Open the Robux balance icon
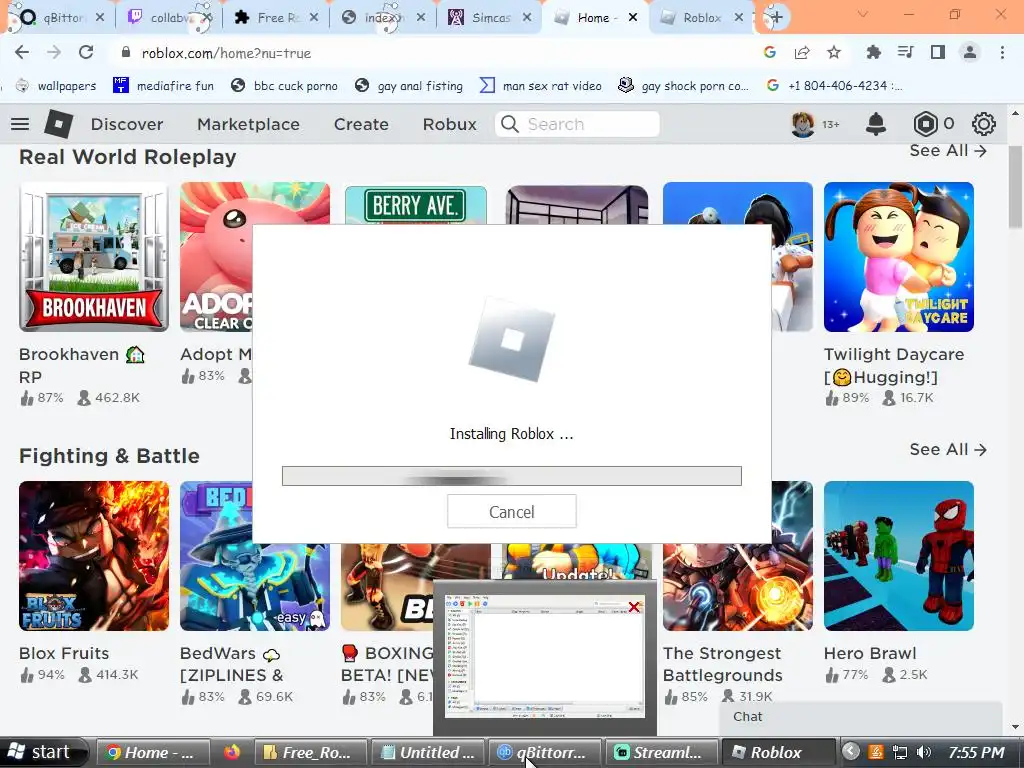This screenshot has height=768, width=1024. click(x=925, y=124)
